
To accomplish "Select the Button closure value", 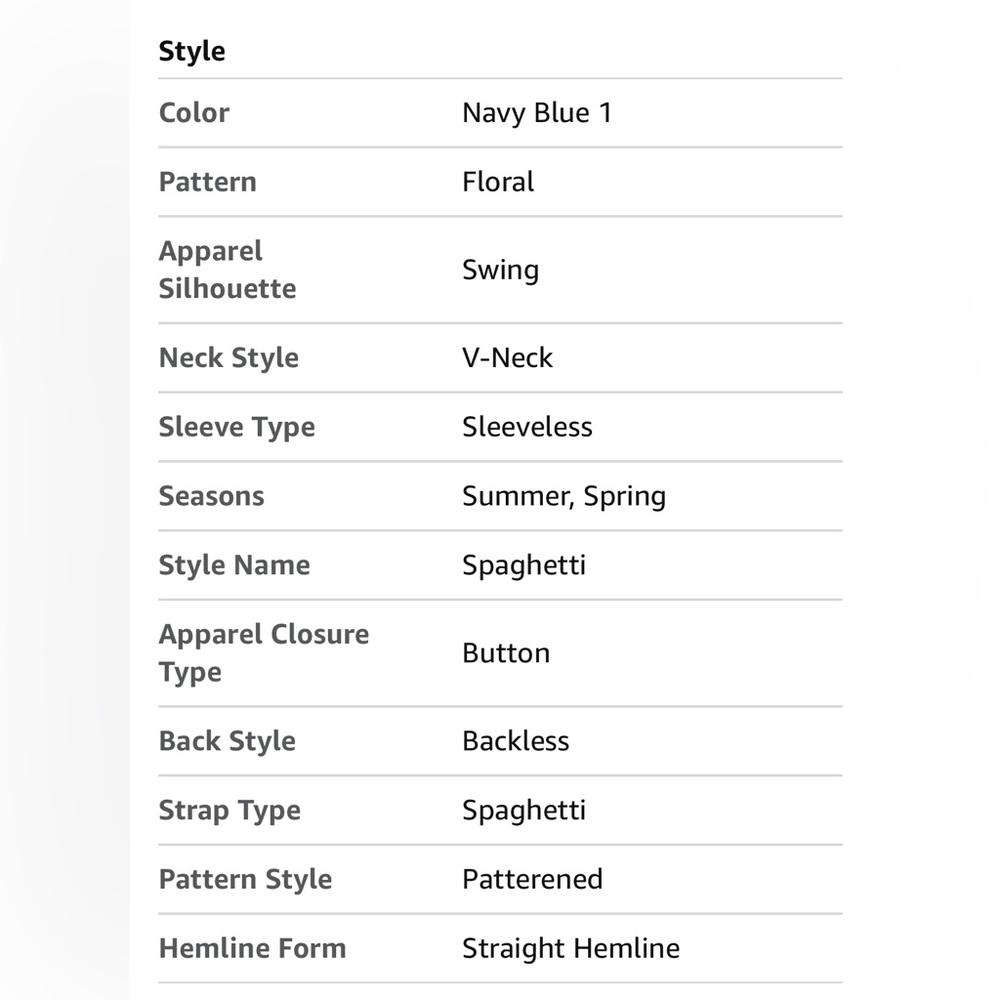I will pos(506,653).
